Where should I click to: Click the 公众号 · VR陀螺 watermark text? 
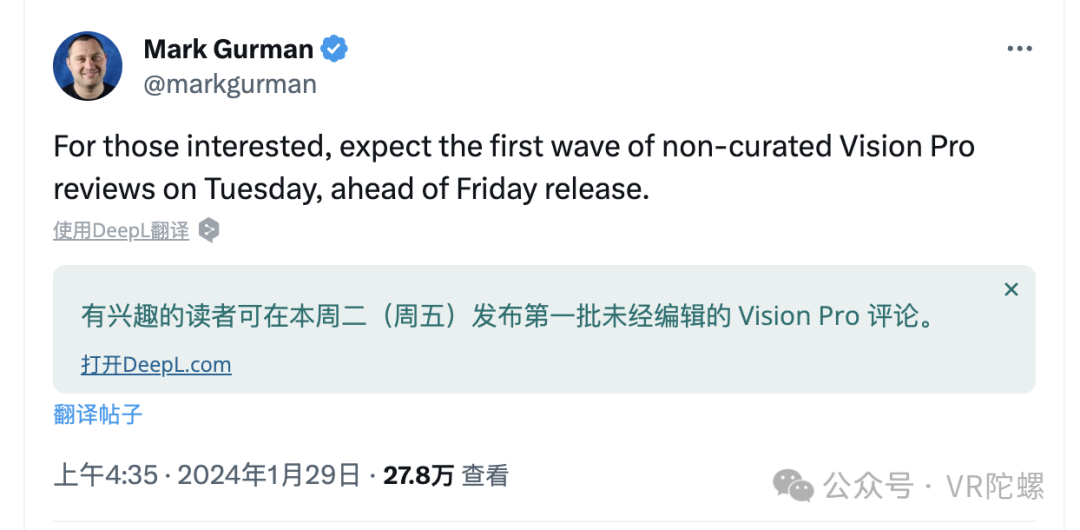934,486
